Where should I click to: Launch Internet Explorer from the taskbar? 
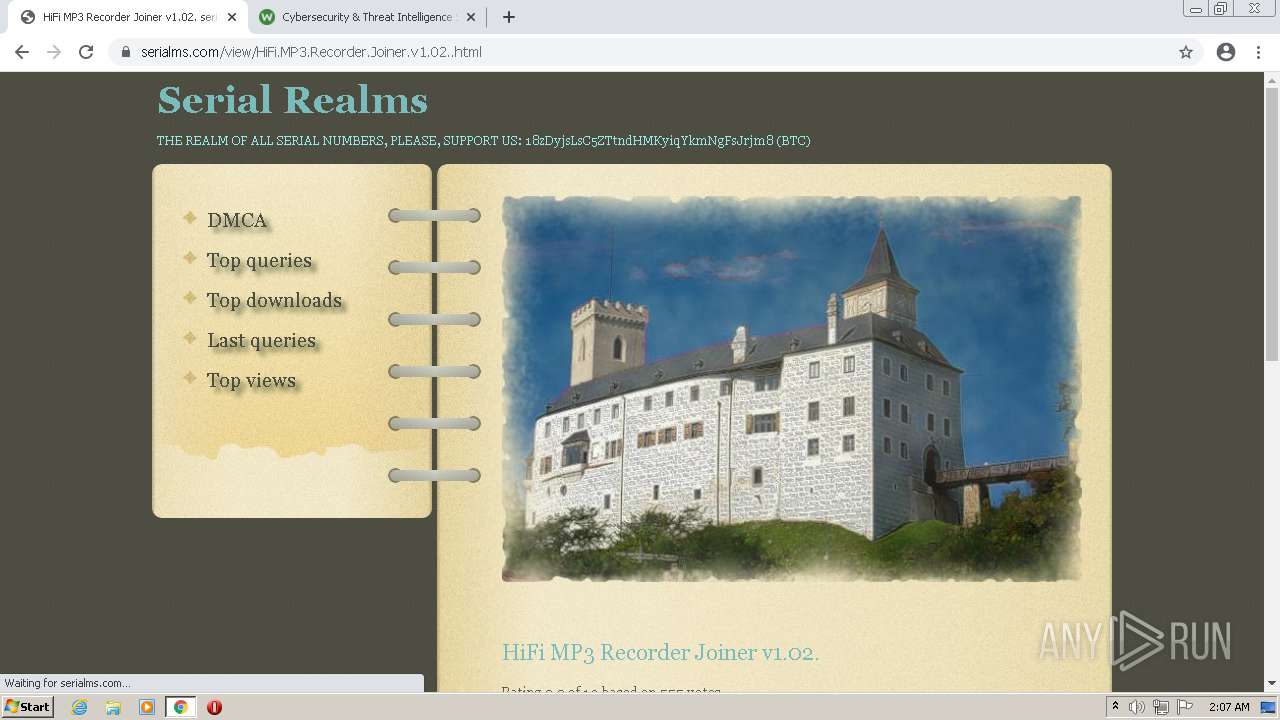coord(80,707)
